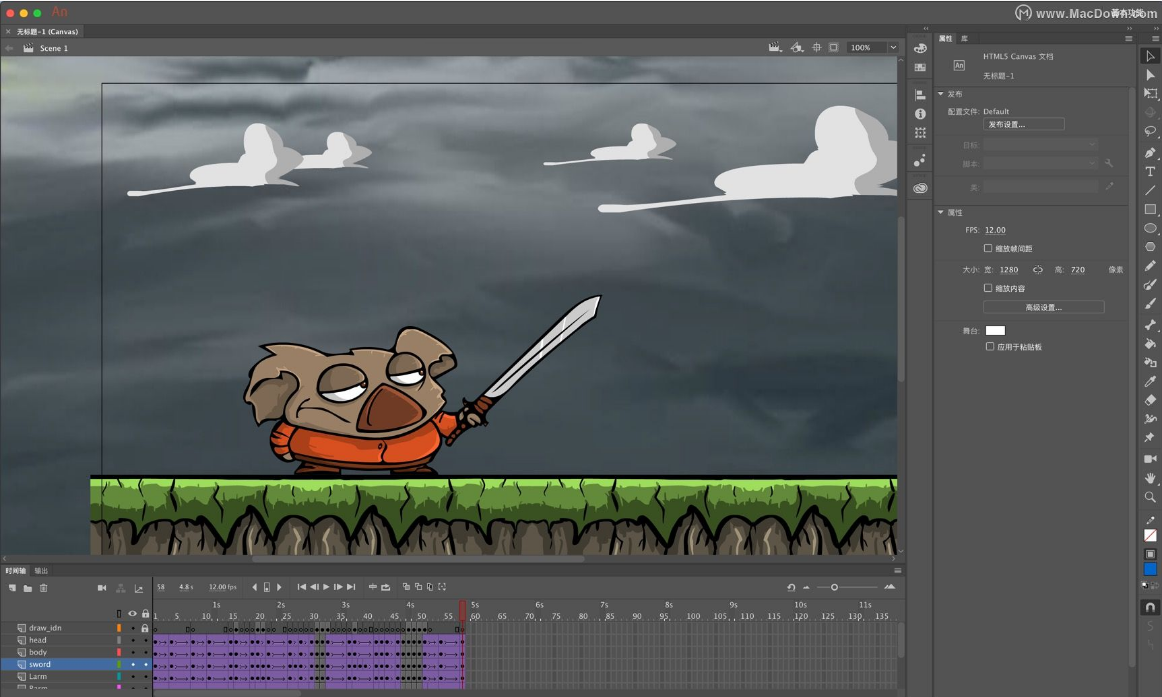The image size is (1162, 697).
Task: Select the sword layer in the timeline
Action: (40, 664)
